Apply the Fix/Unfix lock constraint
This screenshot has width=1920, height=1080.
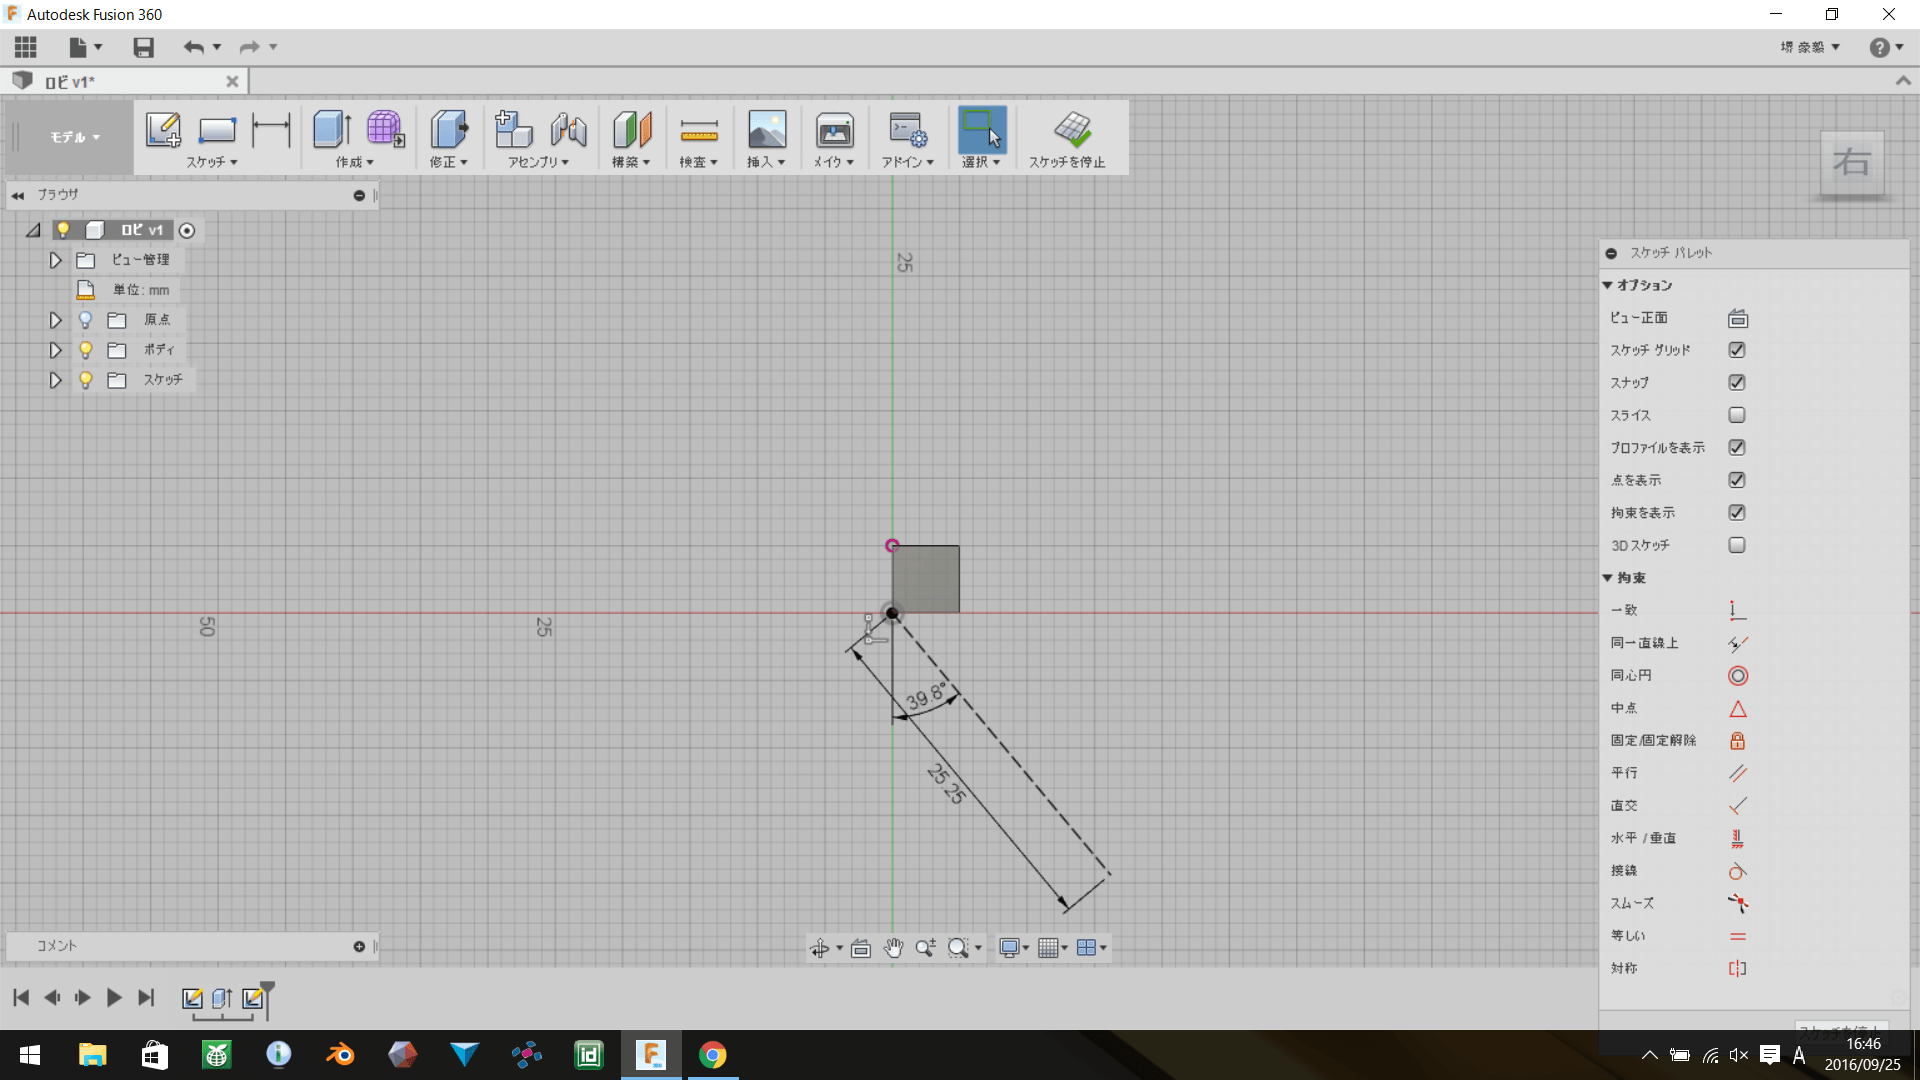coord(1738,741)
